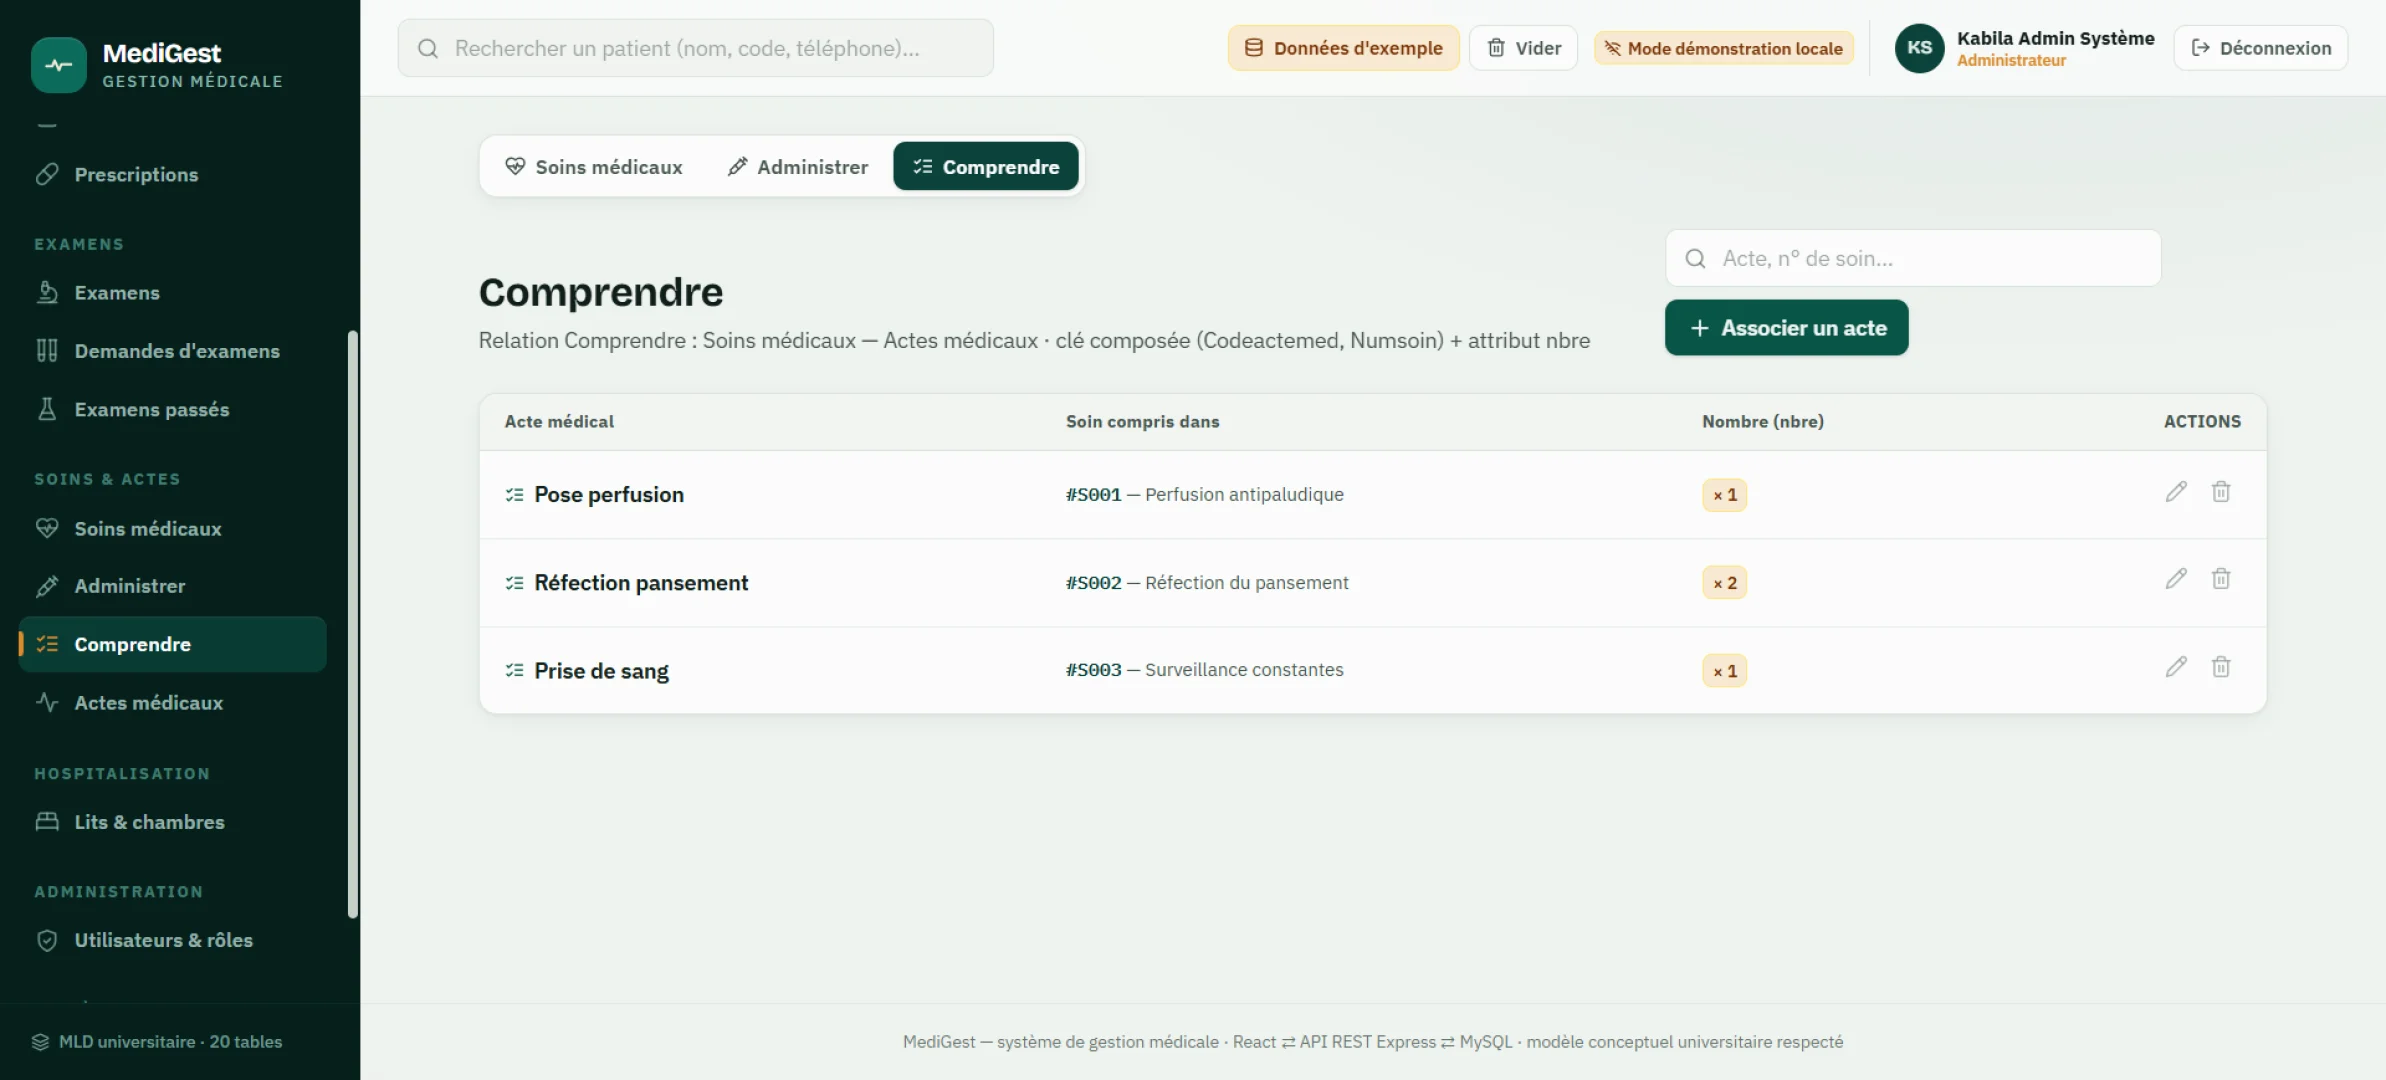Delete the Pose perfusion row

[x=2221, y=491]
